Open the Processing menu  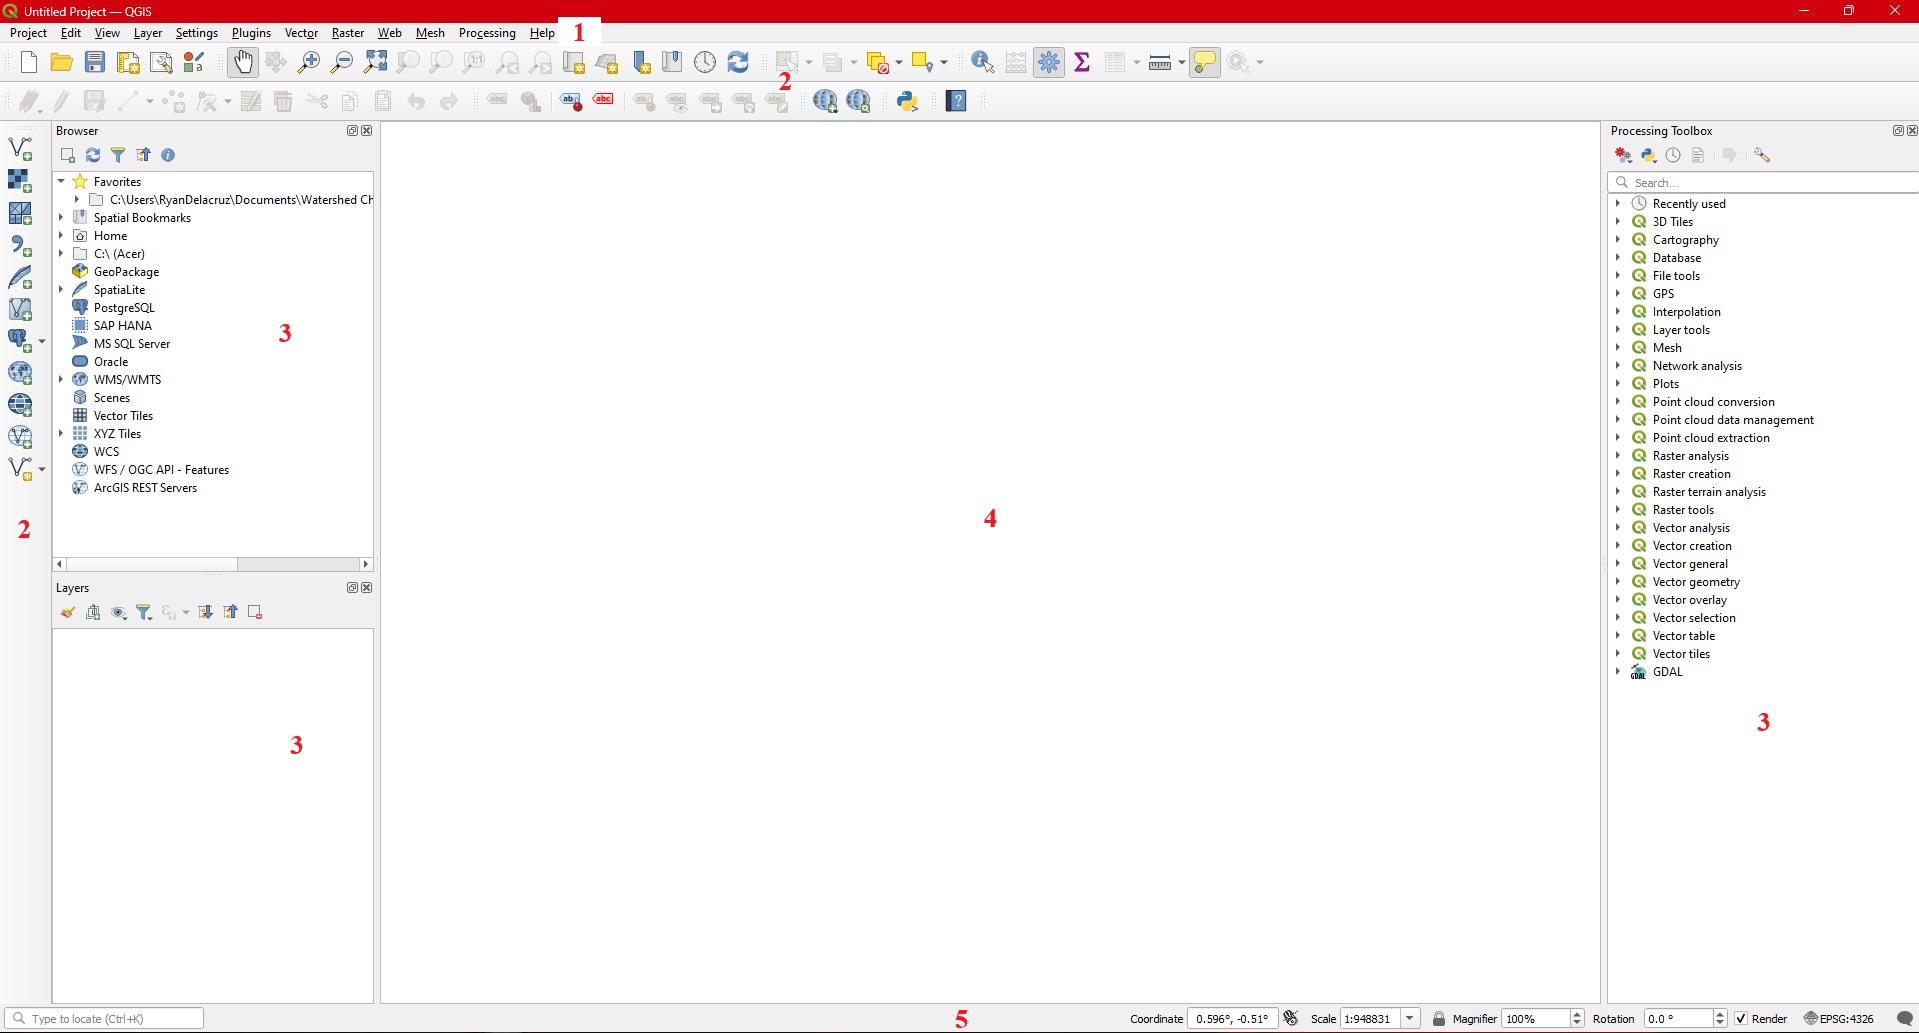pos(487,33)
